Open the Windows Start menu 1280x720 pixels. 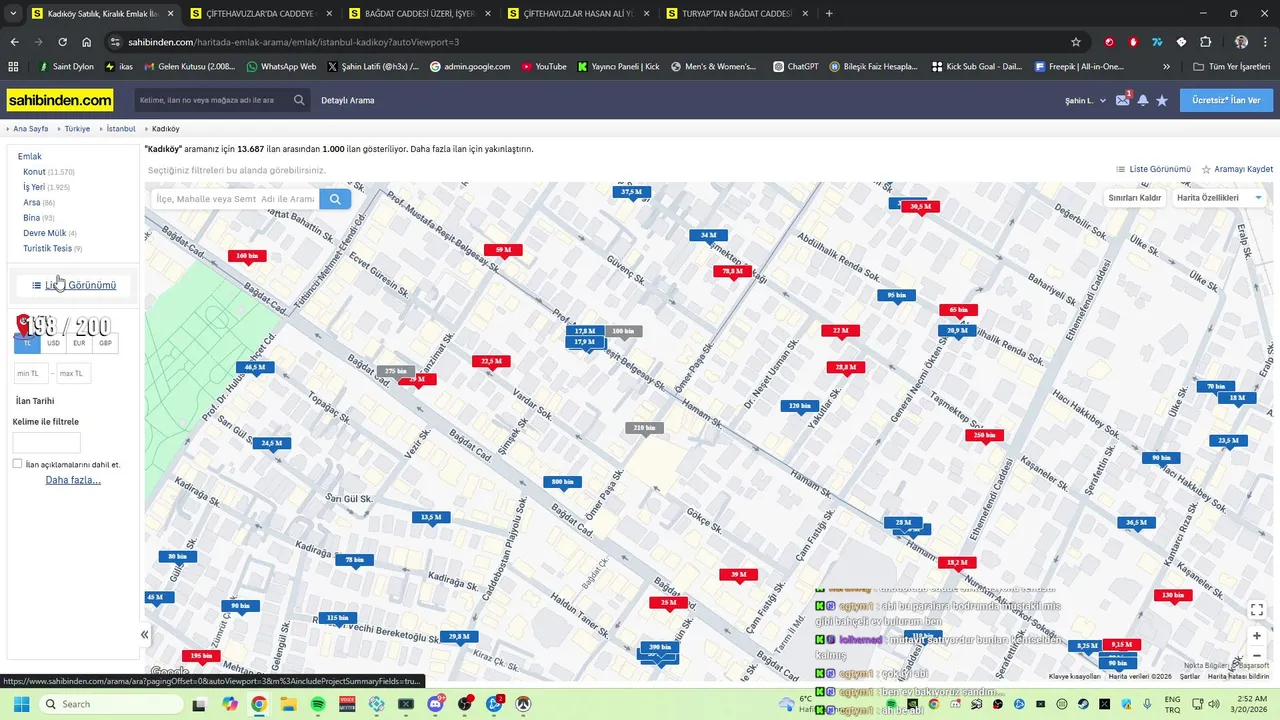pyautogui.click(x=21, y=704)
